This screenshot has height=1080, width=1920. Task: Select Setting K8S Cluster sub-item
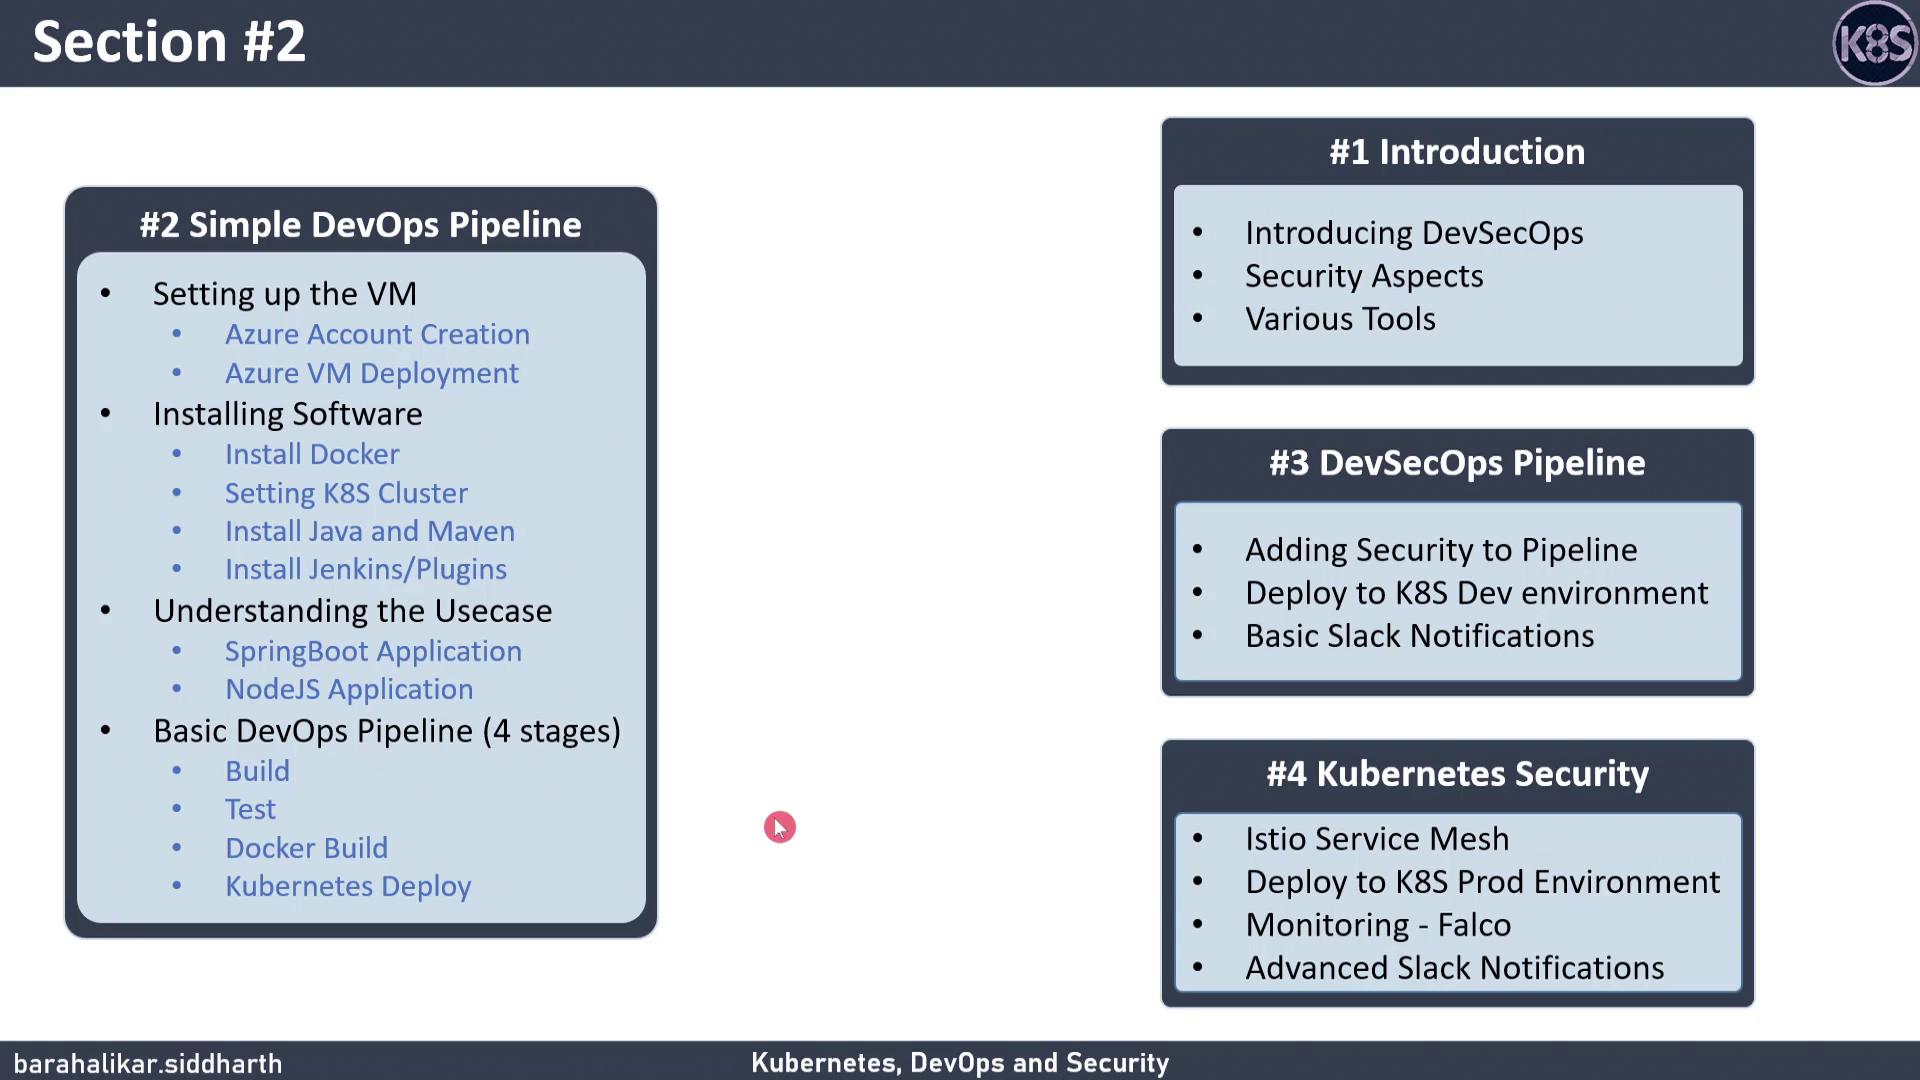click(346, 493)
